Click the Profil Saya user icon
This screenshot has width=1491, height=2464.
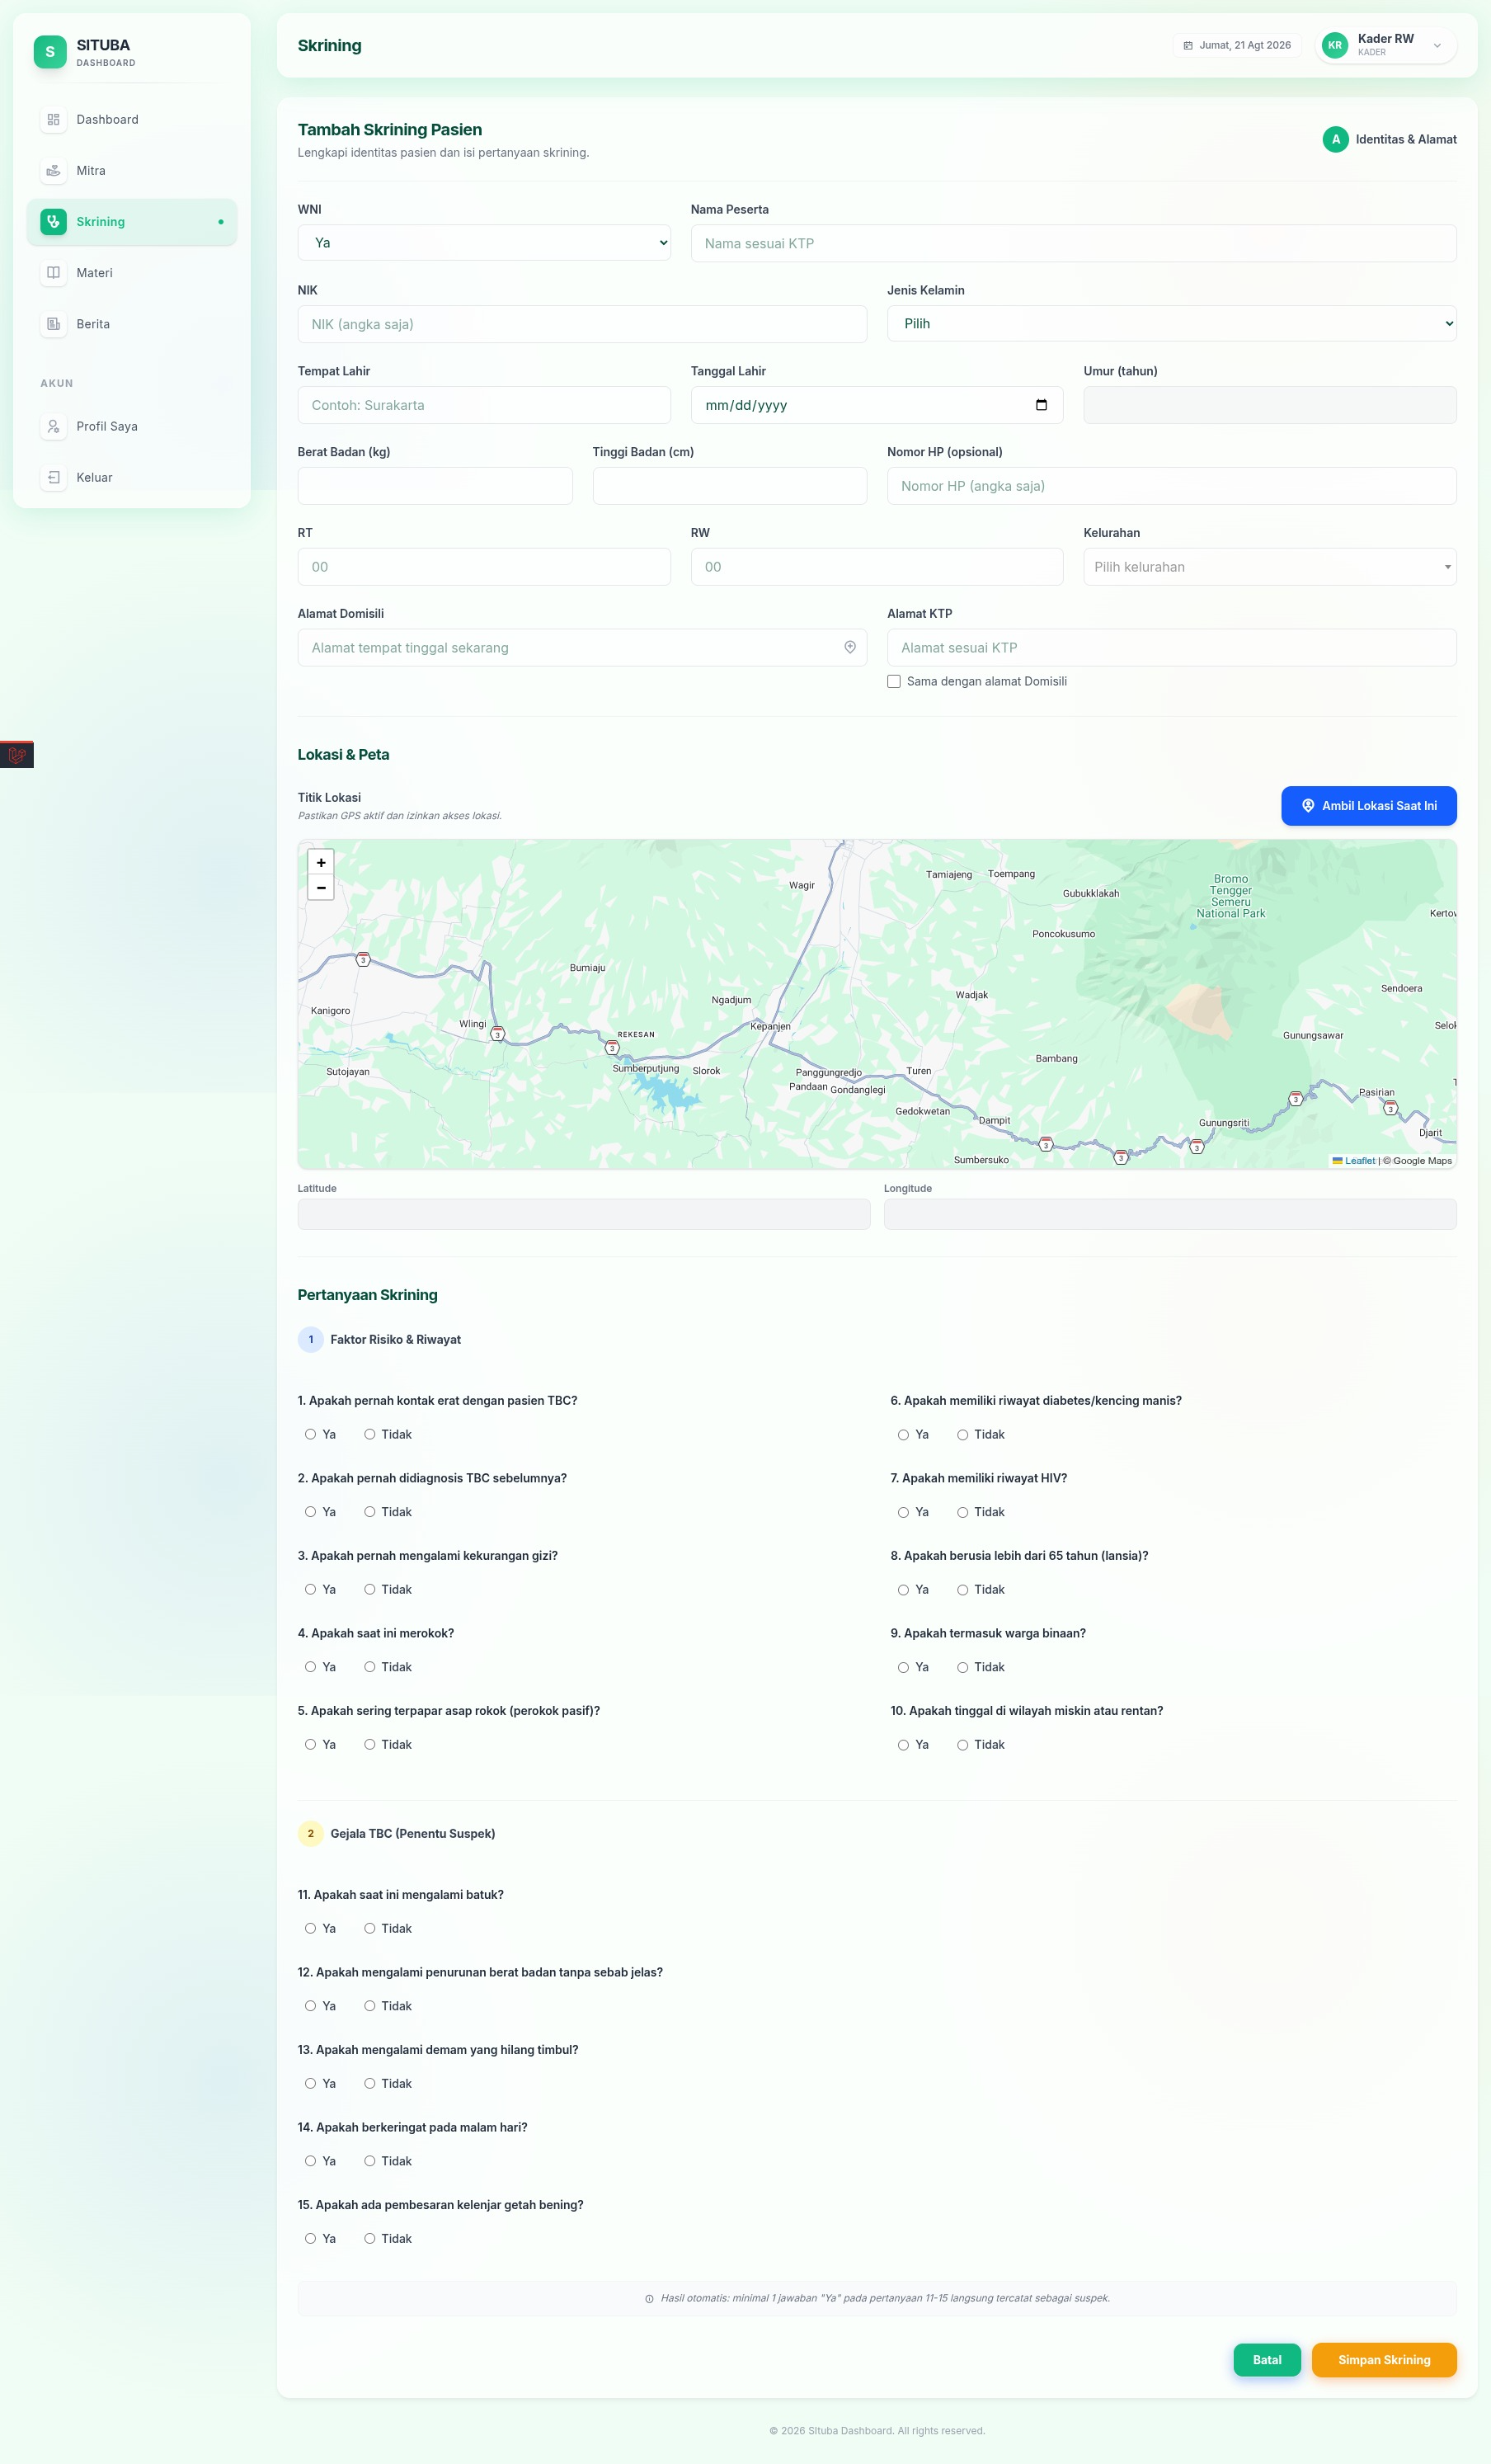(54, 426)
